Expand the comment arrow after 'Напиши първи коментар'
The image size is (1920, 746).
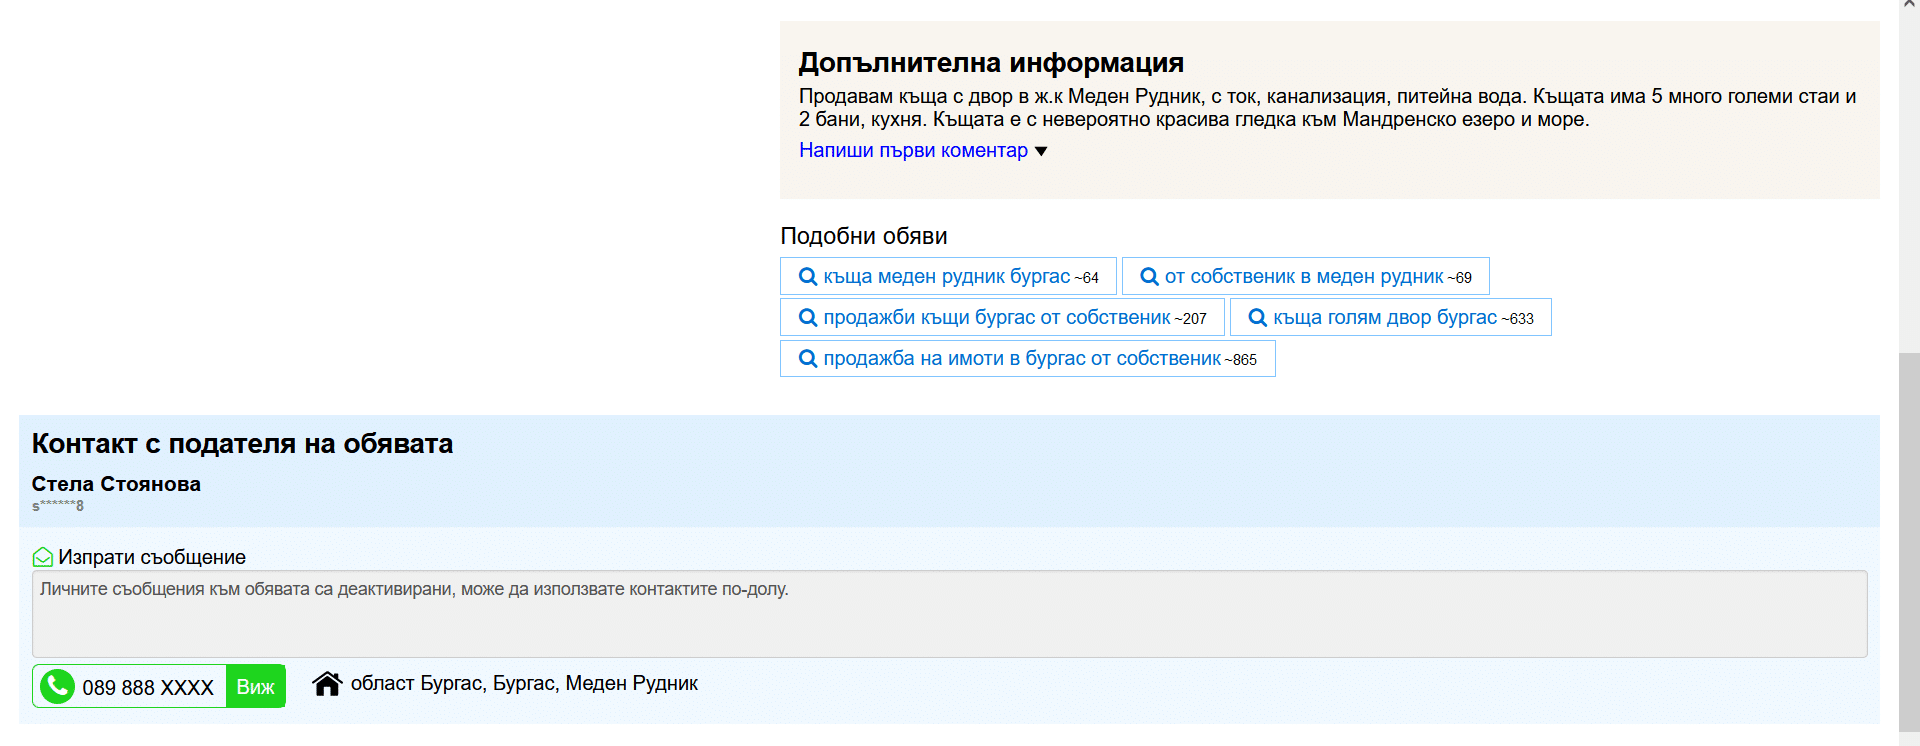coord(1041,151)
